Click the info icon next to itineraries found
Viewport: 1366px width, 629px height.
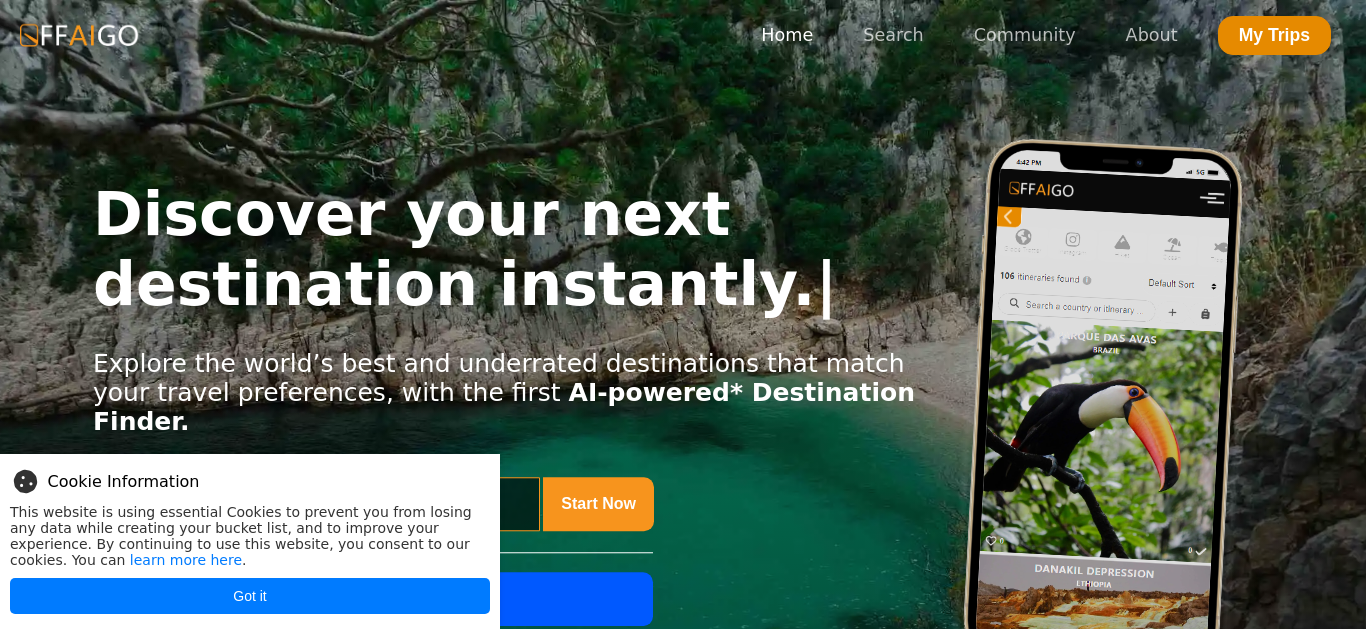1087,280
